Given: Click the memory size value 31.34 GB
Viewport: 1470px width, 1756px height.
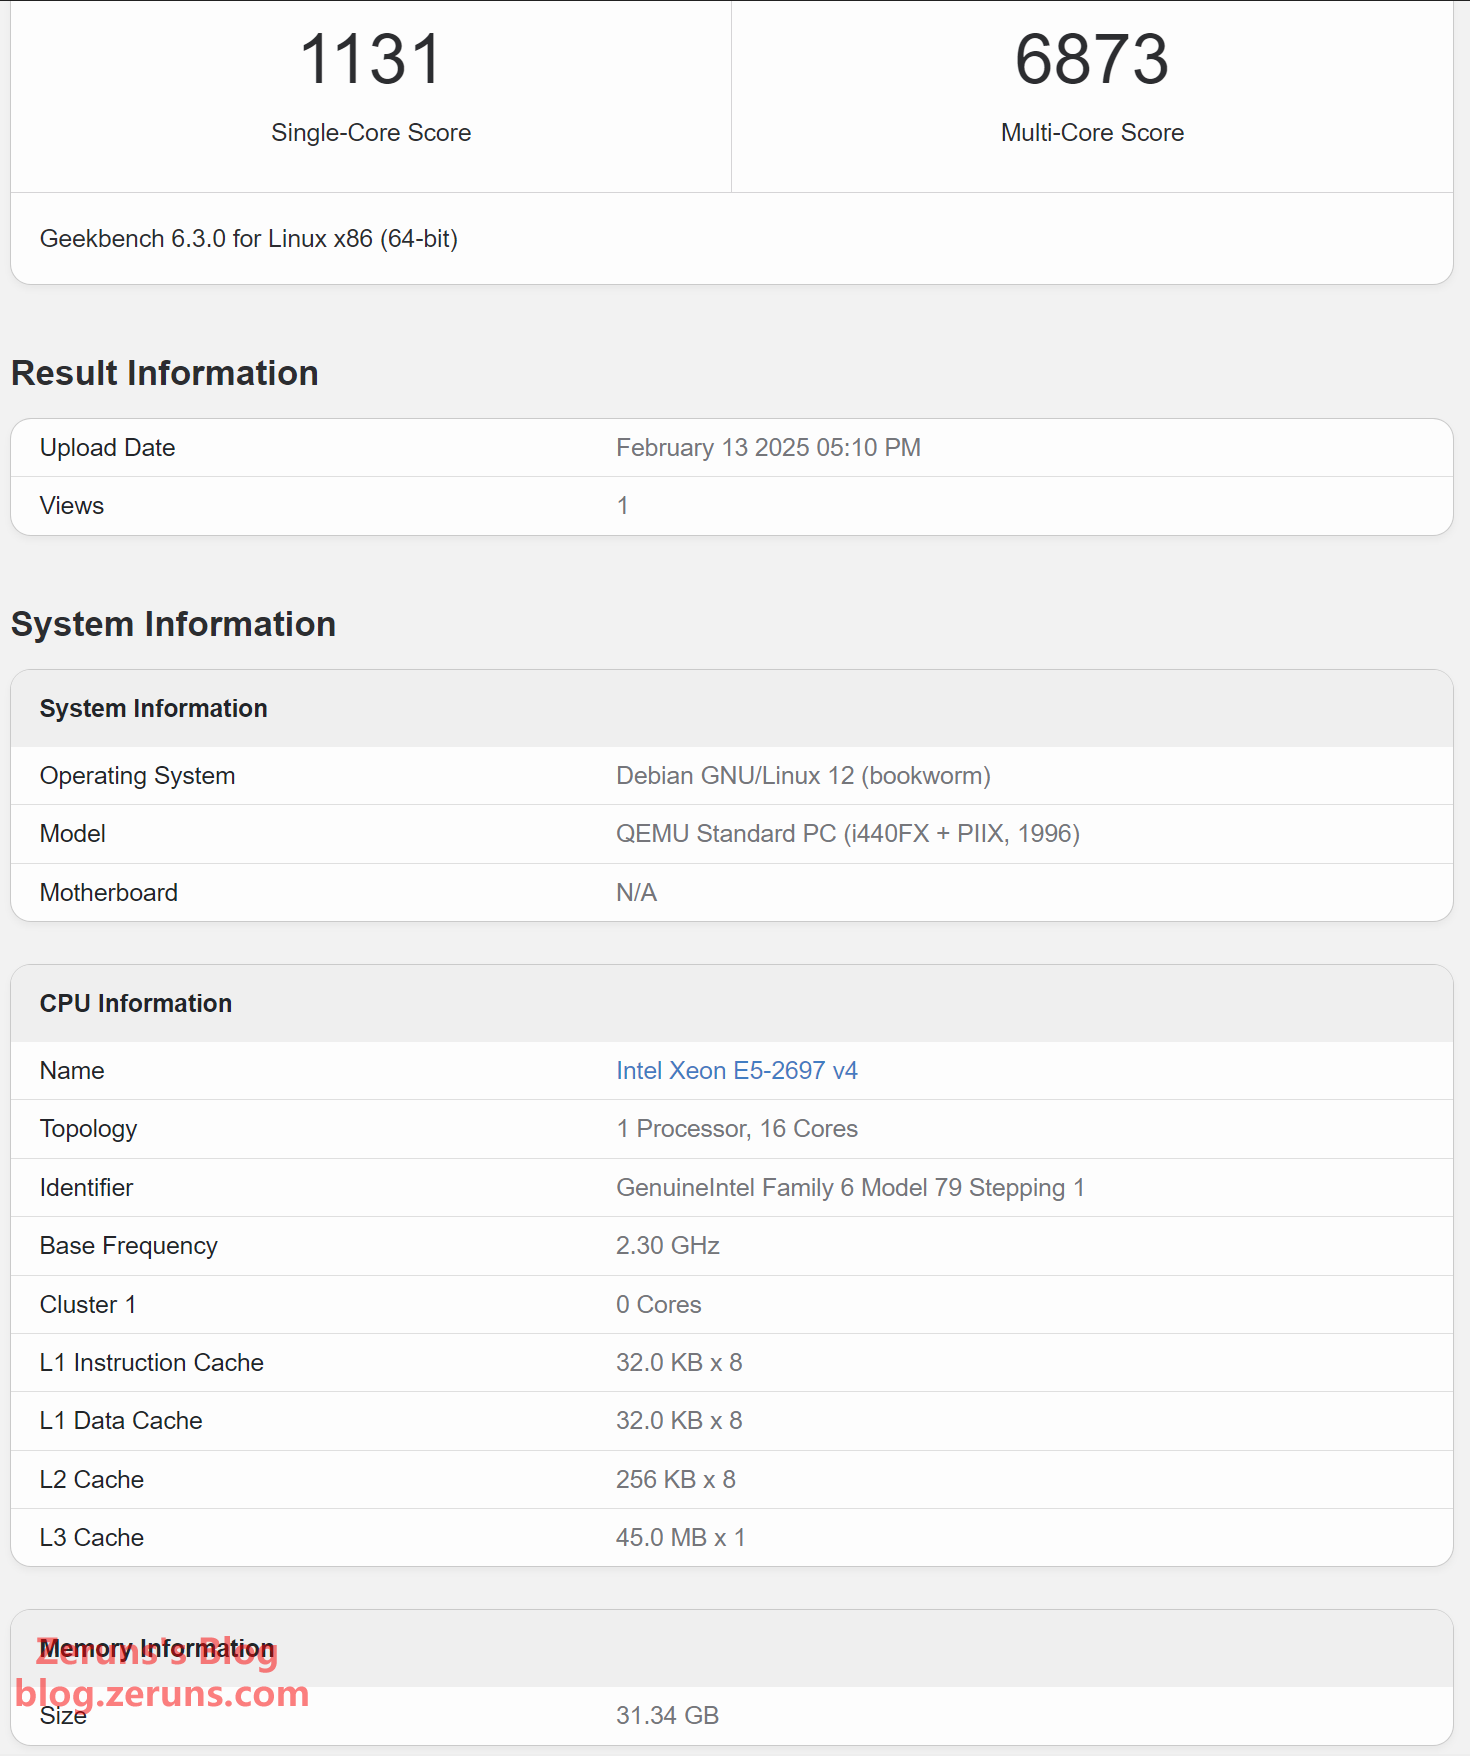Looking at the screenshot, I should (x=667, y=1715).
